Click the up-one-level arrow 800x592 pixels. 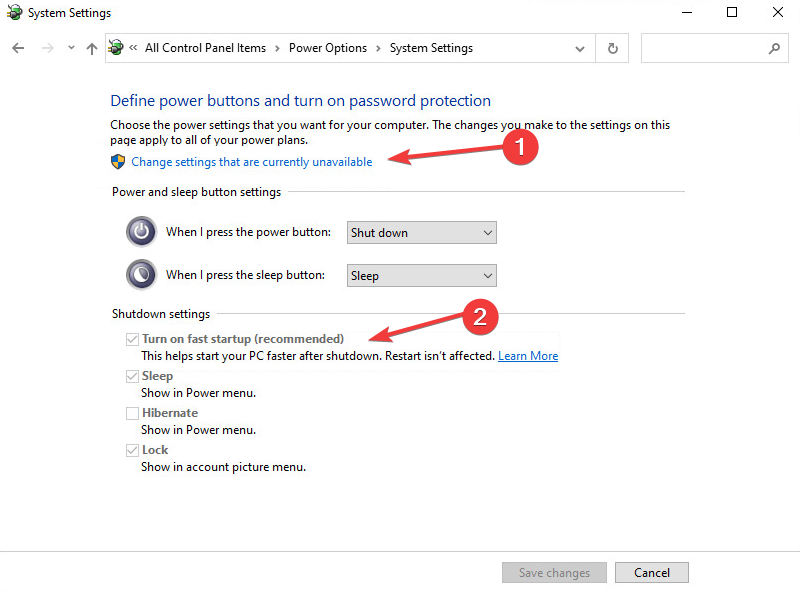point(92,48)
